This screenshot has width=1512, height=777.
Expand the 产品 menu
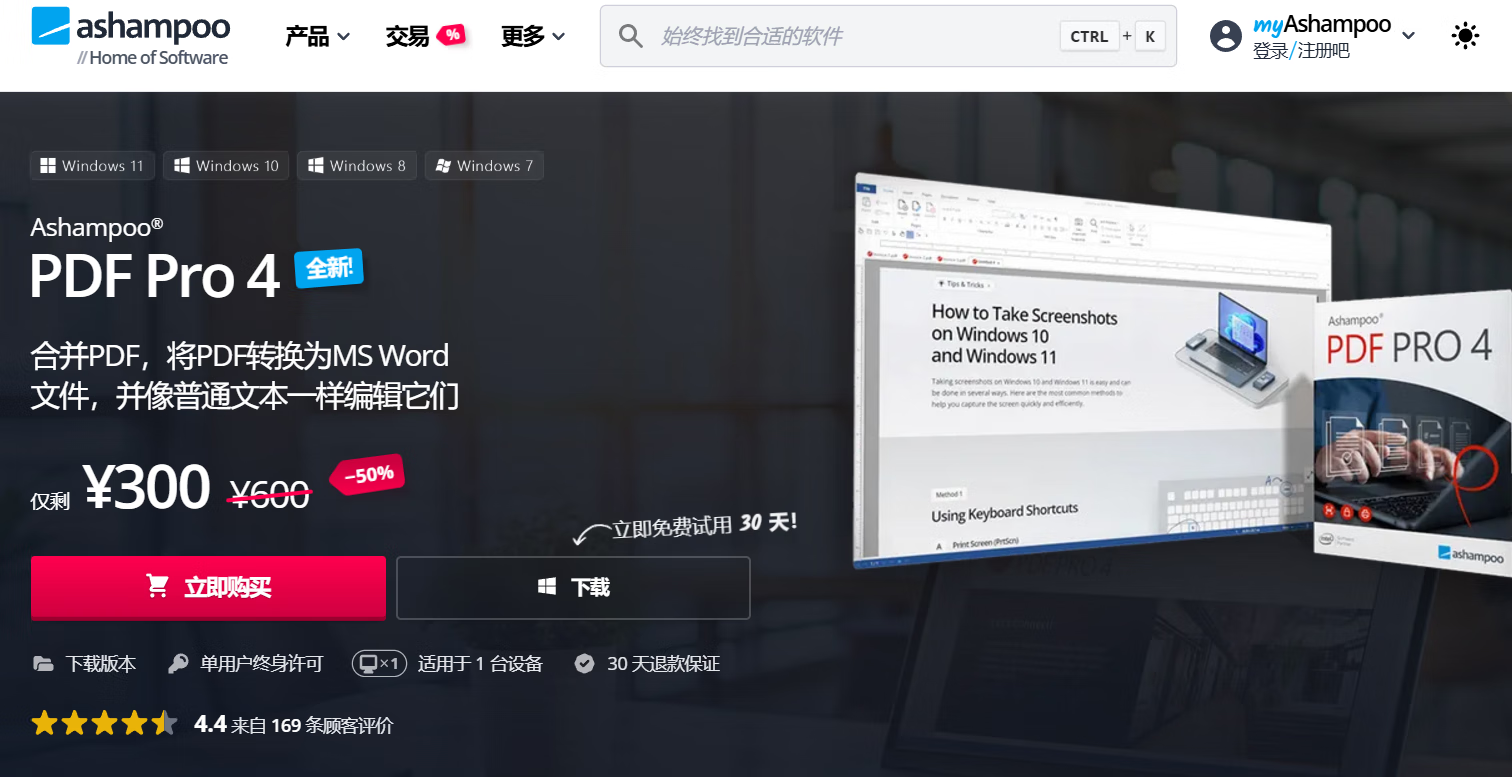317,37
